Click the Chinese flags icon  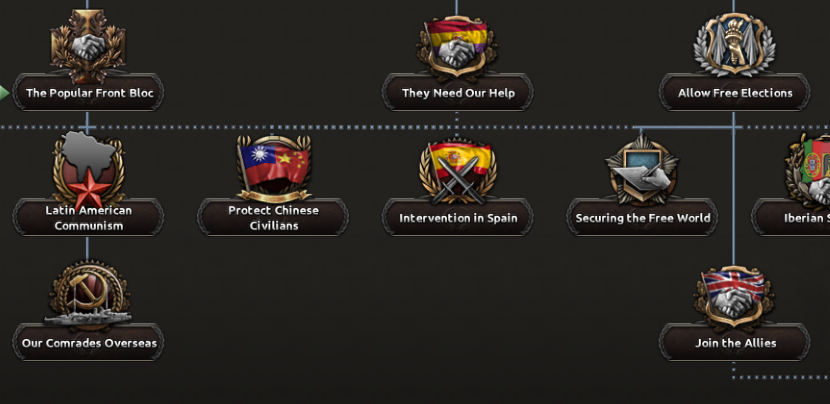tap(274, 168)
